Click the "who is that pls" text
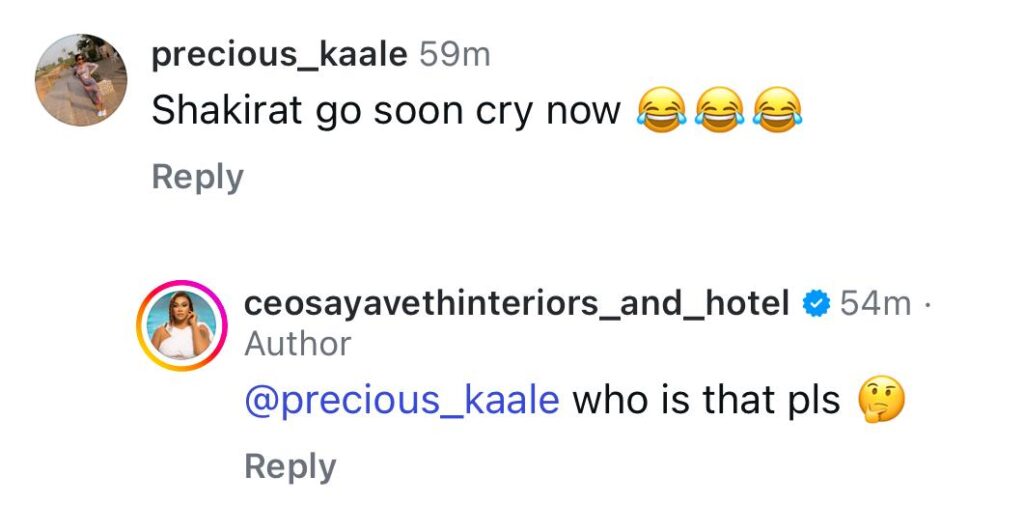The height and width of the screenshot is (505, 1024). point(706,401)
